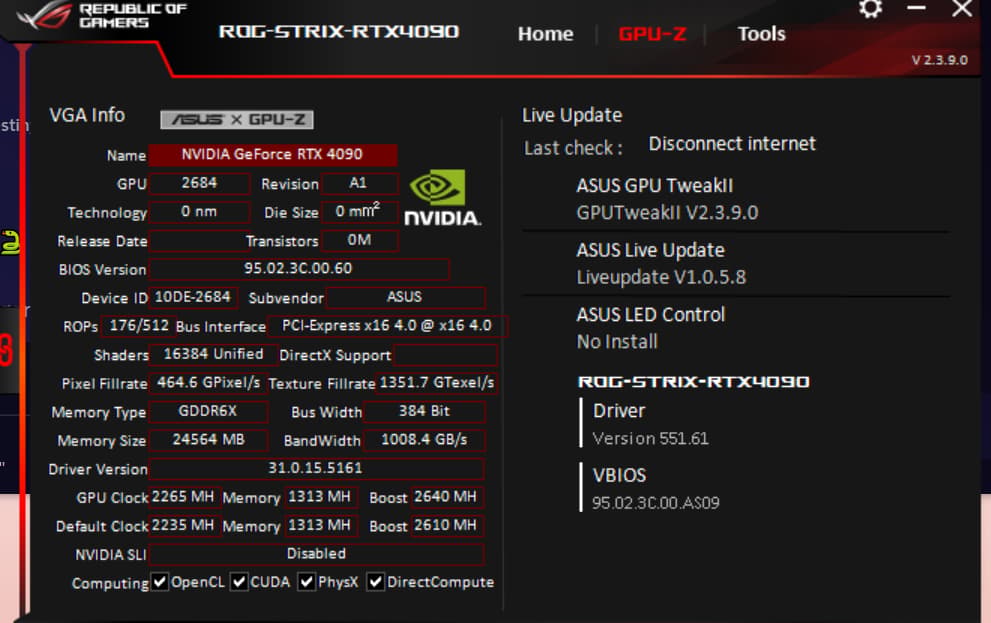
Task: Click the VGA Info heading
Action: [x=87, y=115]
